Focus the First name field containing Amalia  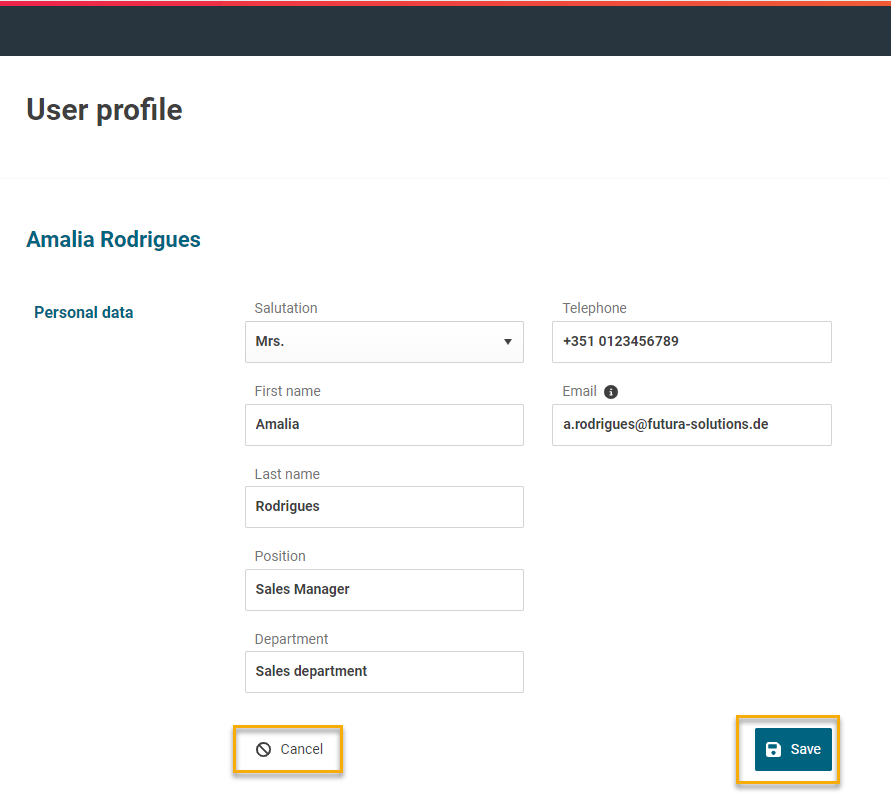384,425
